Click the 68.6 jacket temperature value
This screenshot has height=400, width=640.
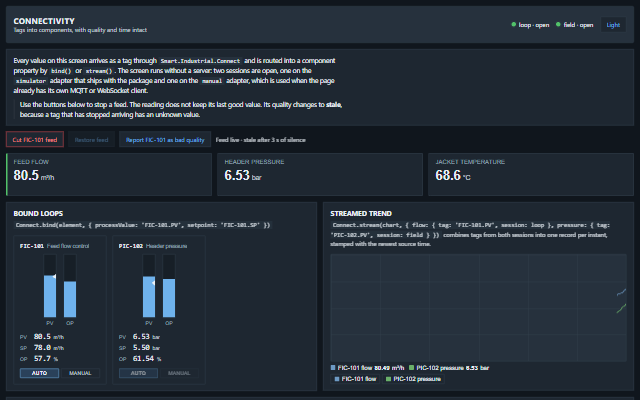pos(448,175)
